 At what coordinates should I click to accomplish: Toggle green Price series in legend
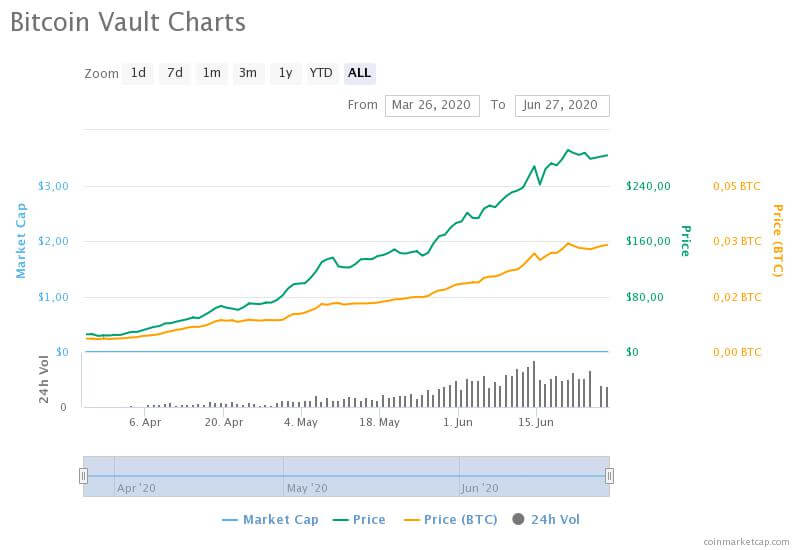coord(359,519)
